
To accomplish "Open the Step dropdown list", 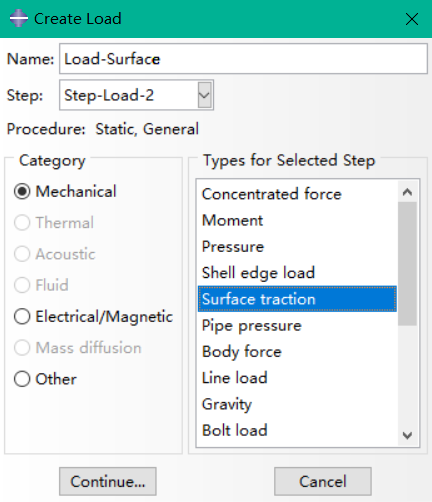I will click(x=204, y=95).
